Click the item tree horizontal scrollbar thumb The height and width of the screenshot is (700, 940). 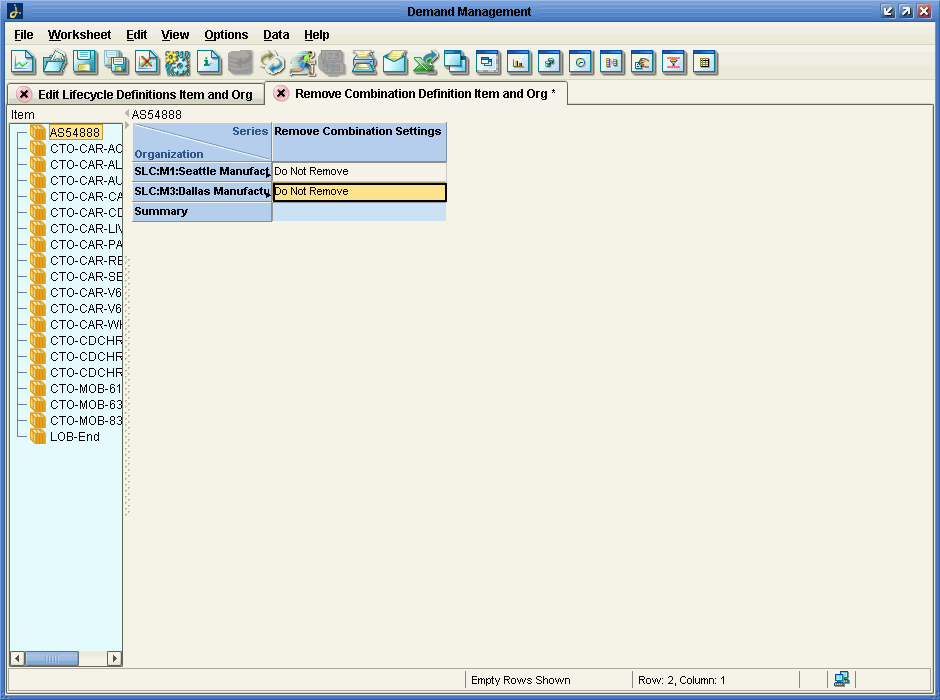point(52,659)
